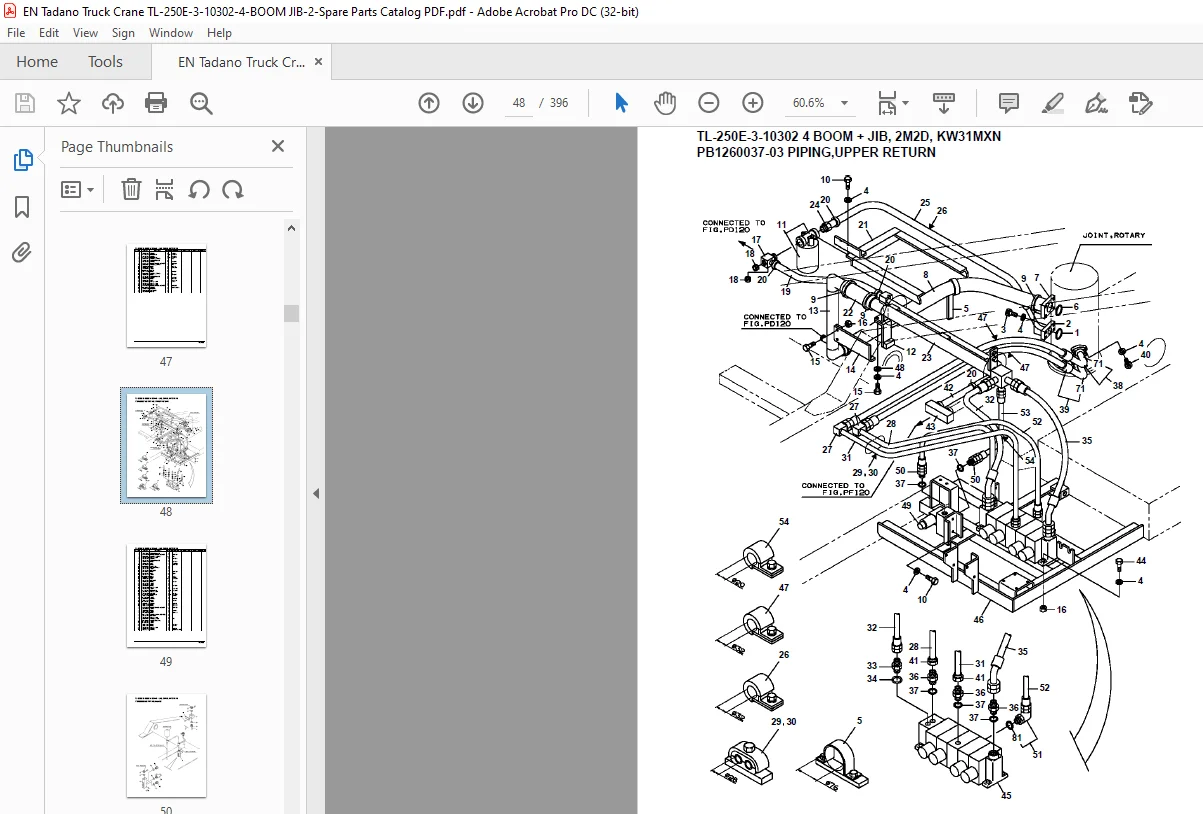Open the zoom level dropdown at 60.6%
The image size is (1203, 814).
[x=845, y=103]
